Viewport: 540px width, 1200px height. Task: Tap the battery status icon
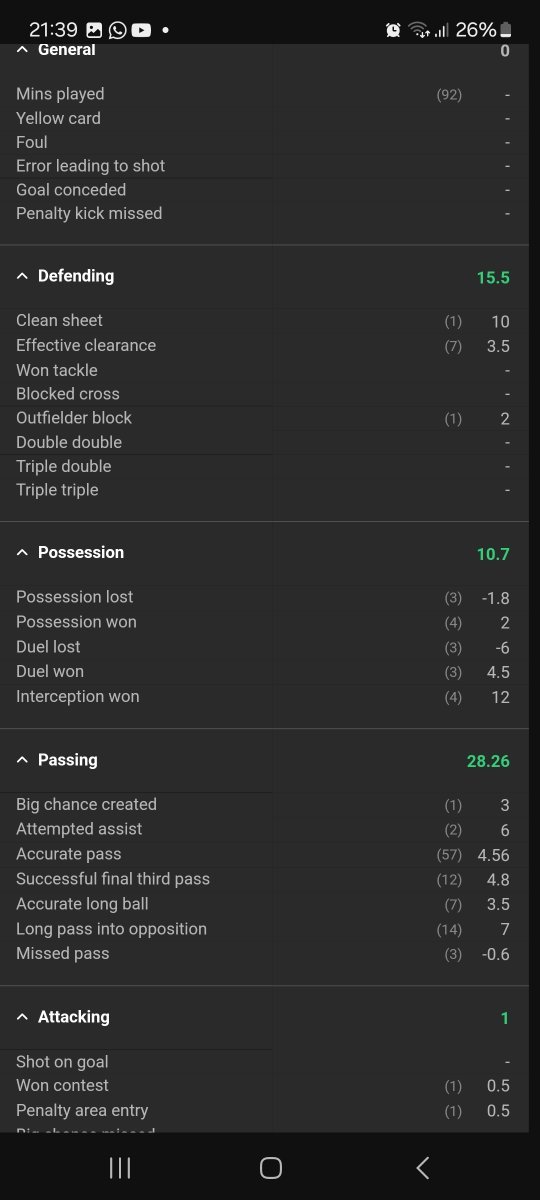tap(506, 30)
